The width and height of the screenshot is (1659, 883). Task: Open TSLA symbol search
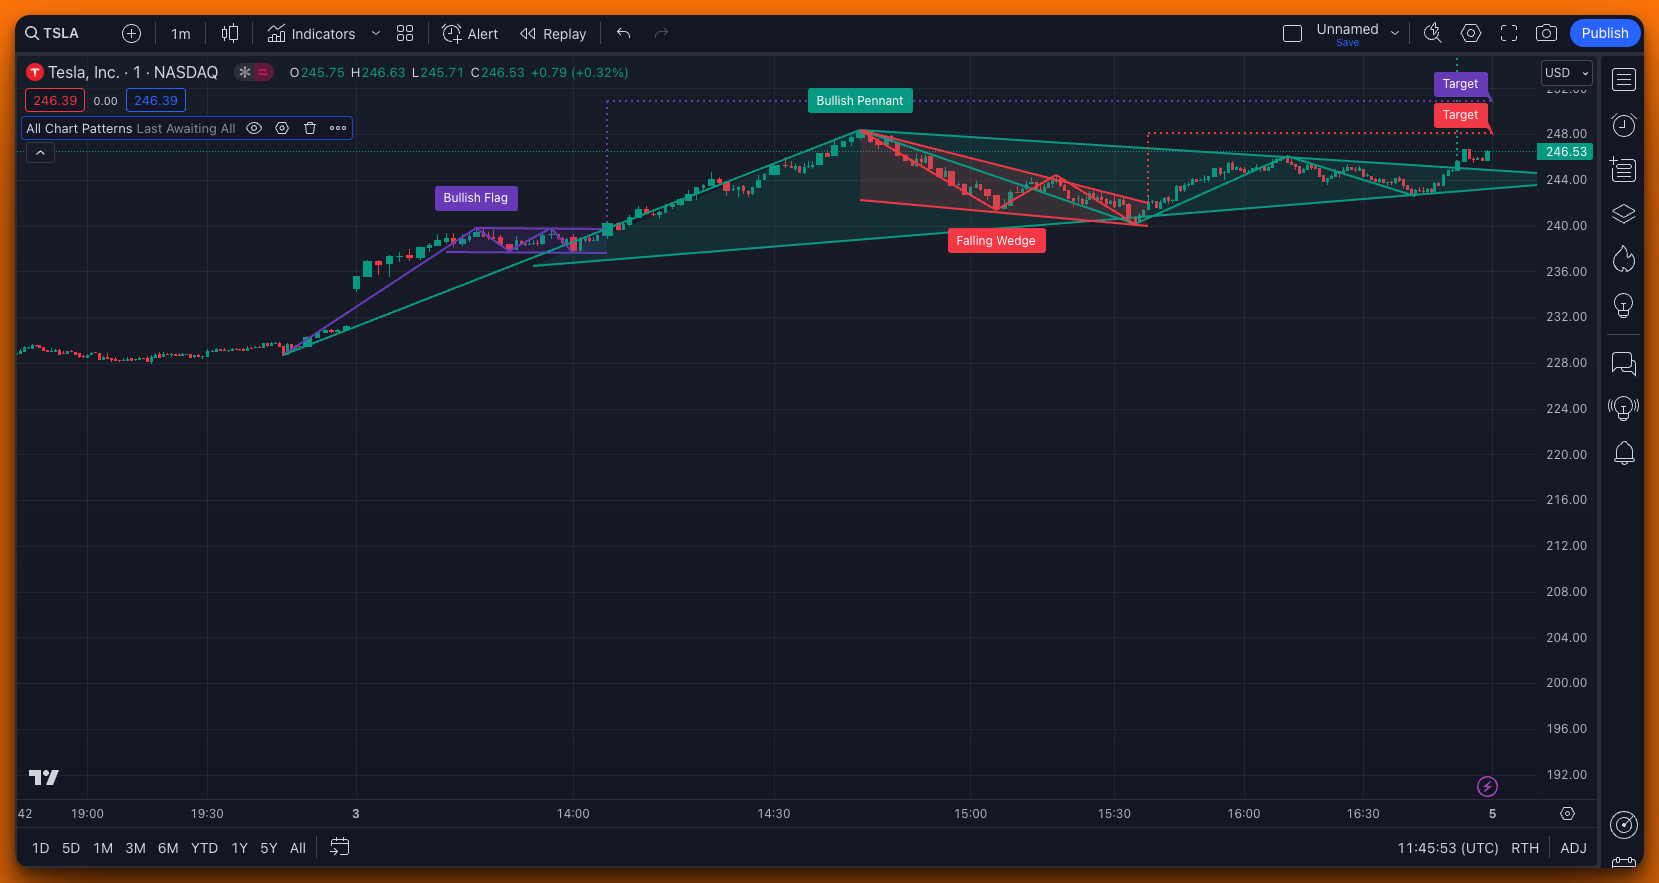click(x=53, y=33)
